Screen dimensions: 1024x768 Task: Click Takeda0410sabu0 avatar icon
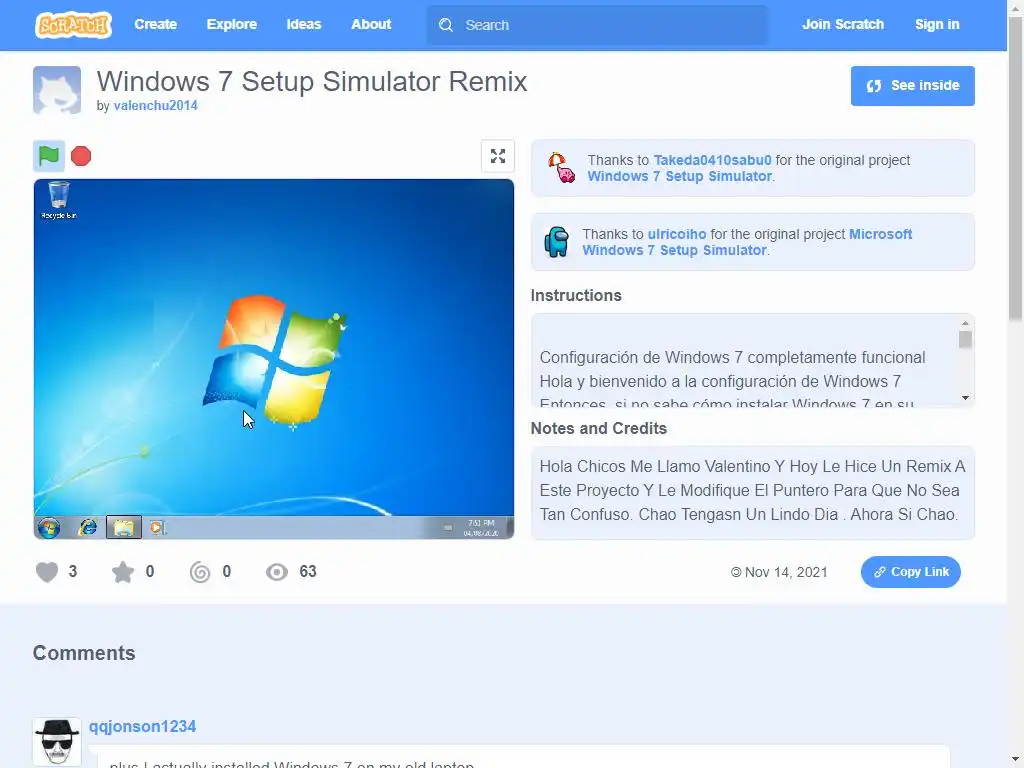pyautogui.click(x=562, y=168)
